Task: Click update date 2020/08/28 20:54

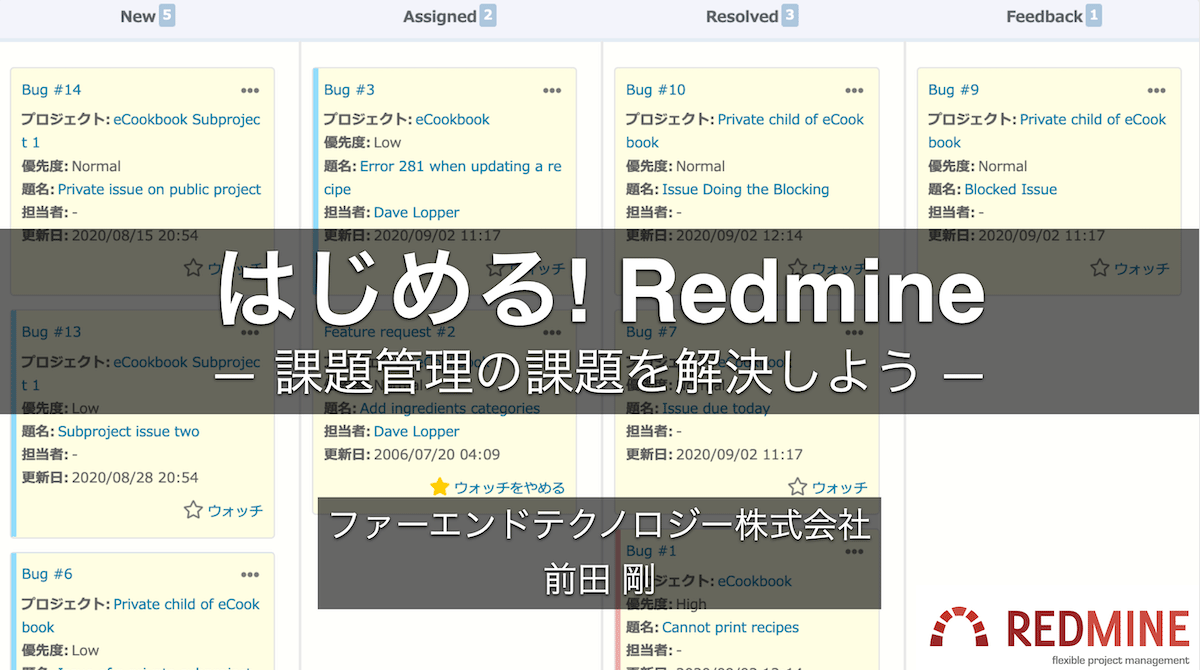Action: (x=135, y=478)
